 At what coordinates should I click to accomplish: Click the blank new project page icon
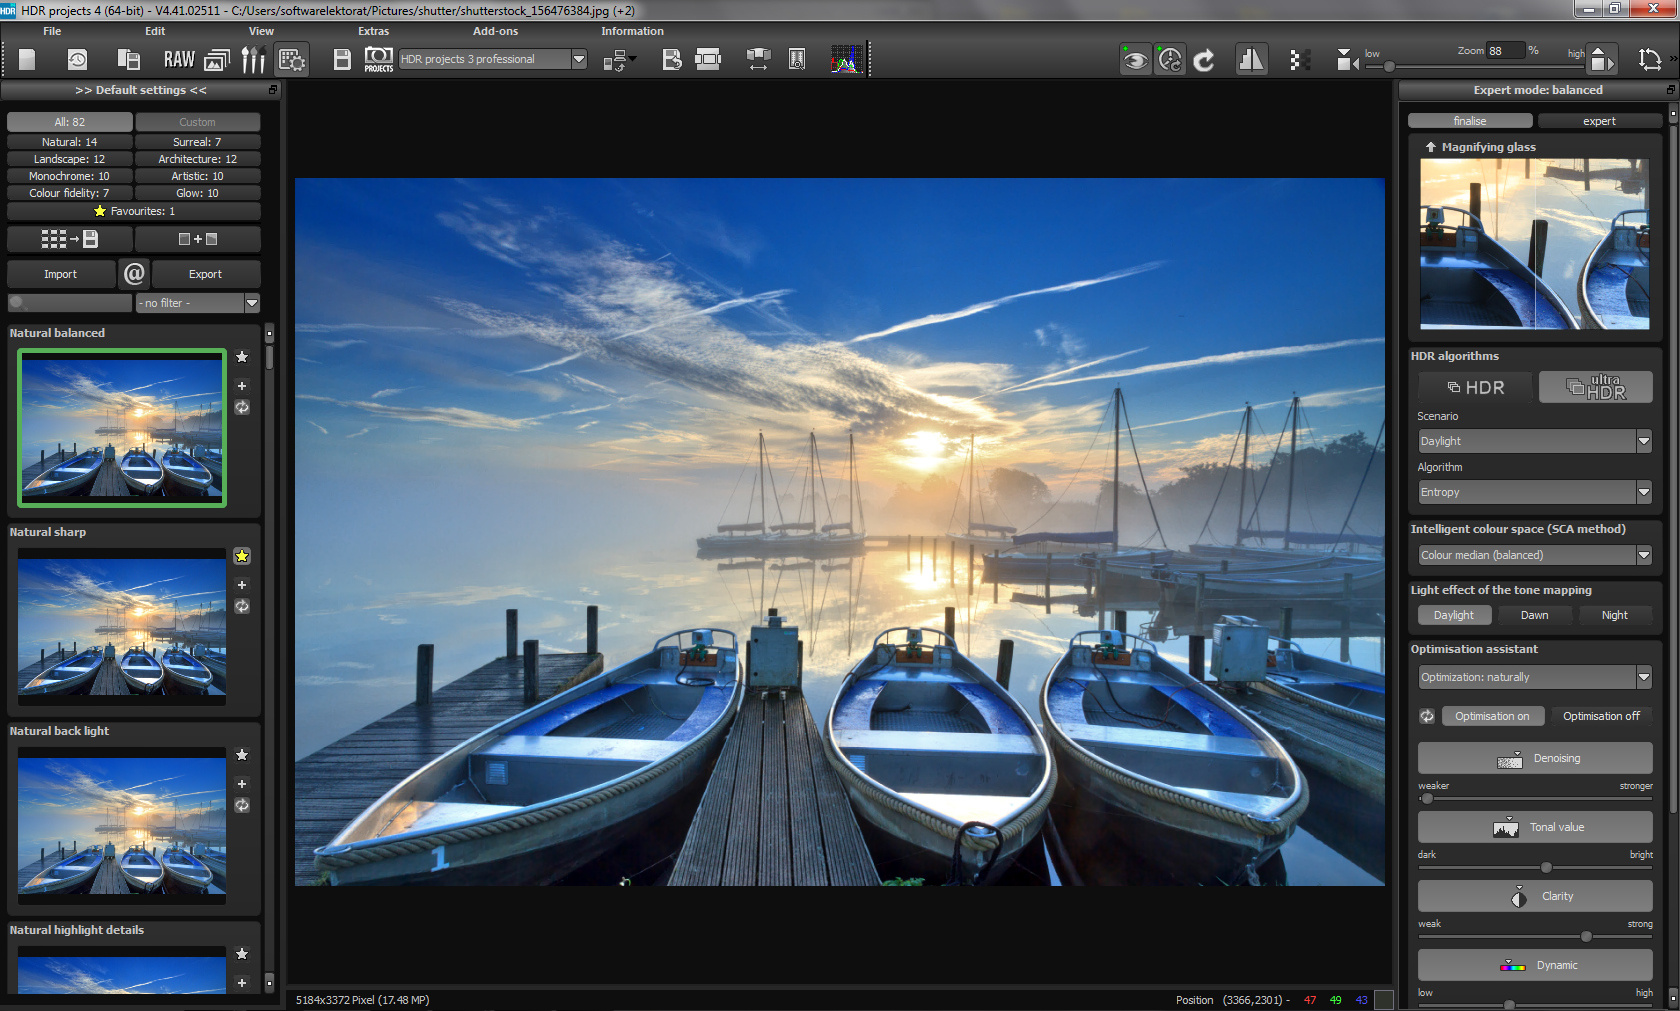(x=27, y=60)
